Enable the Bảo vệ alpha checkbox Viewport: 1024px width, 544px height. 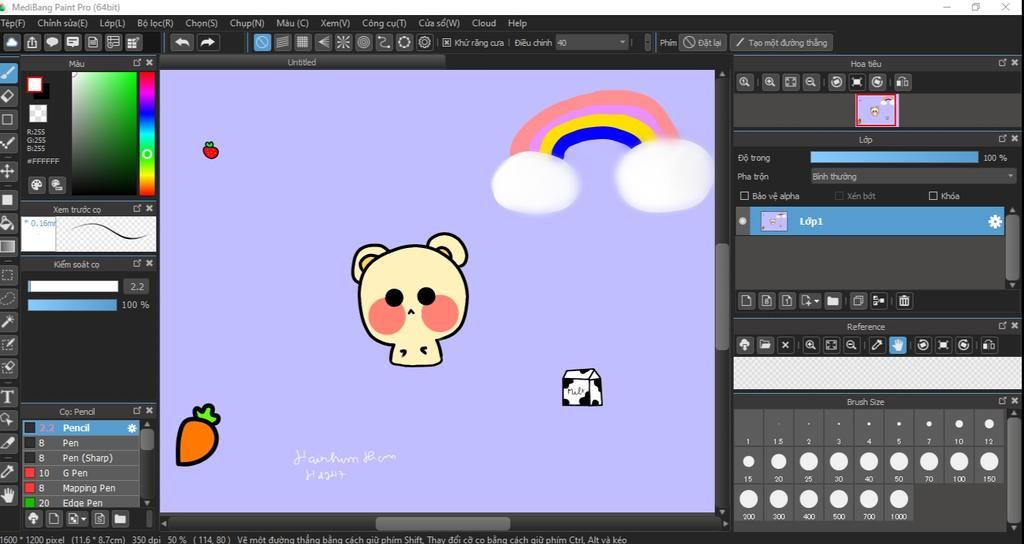click(x=743, y=196)
